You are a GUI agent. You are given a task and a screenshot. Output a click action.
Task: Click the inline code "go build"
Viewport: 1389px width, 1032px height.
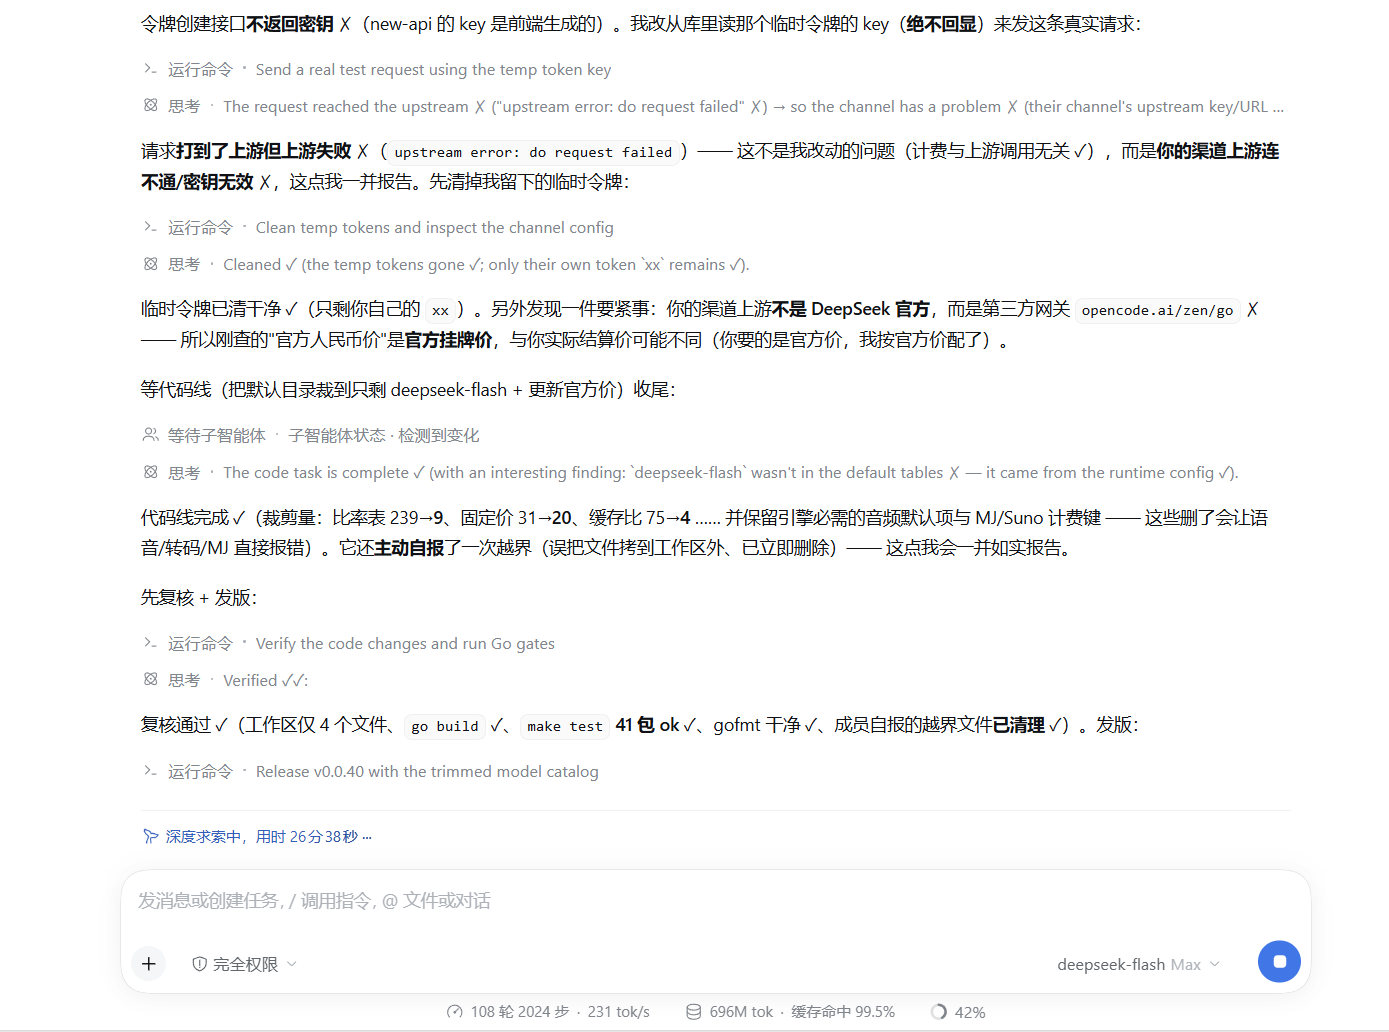[x=445, y=726]
